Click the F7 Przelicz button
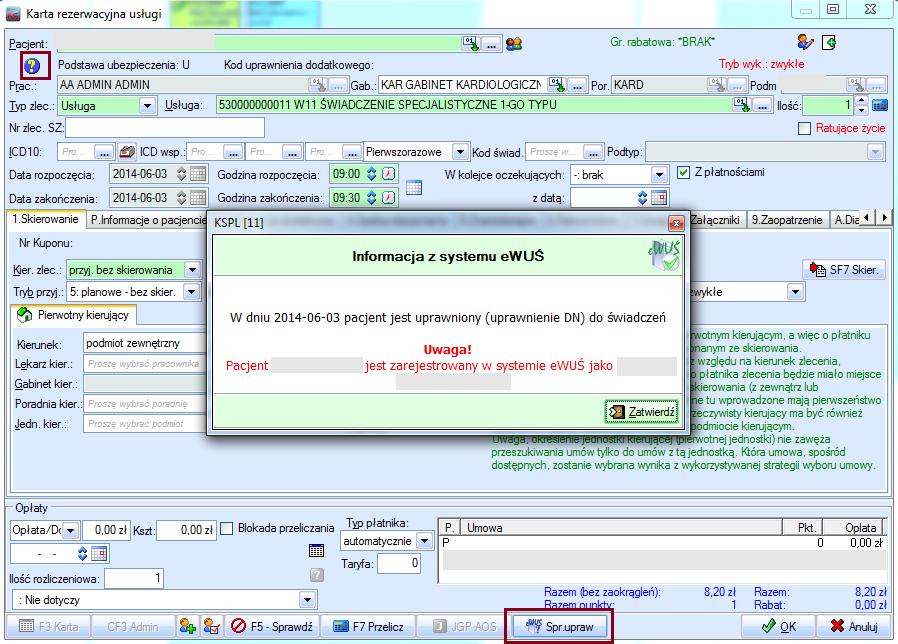898x644 pixels. click(x=368, y=626)
